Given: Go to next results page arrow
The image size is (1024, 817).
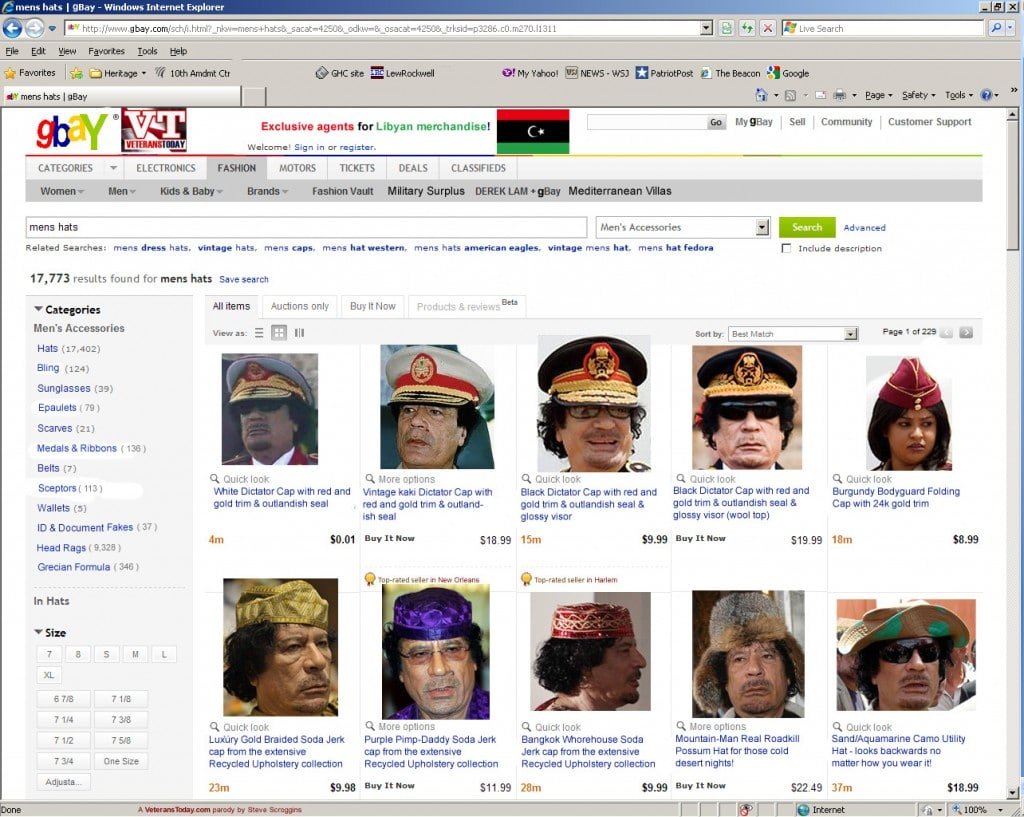Looking at the screenshot, I should 966,332.
